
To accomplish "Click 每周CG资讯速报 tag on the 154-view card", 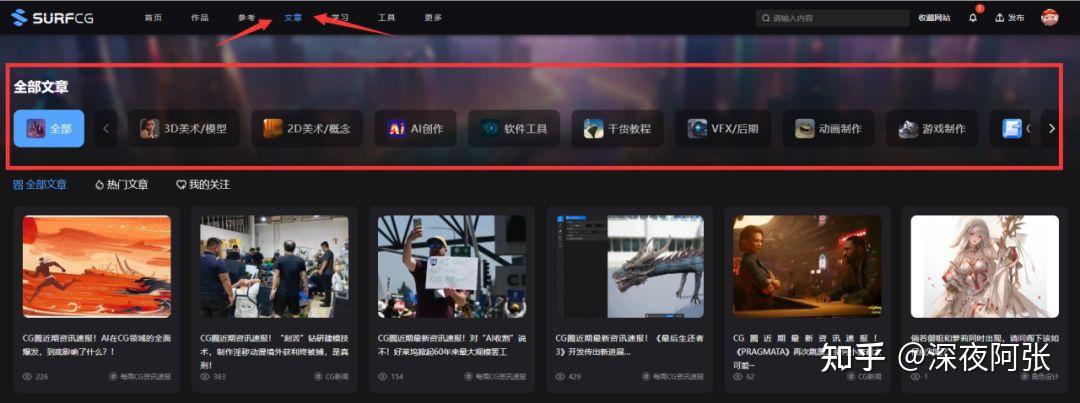I will pyautogui.click(x=495, y=377).
